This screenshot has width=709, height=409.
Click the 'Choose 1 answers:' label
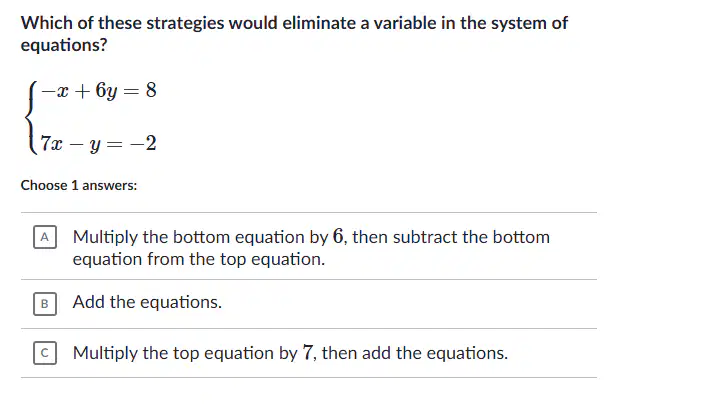[x=79, y=185]
